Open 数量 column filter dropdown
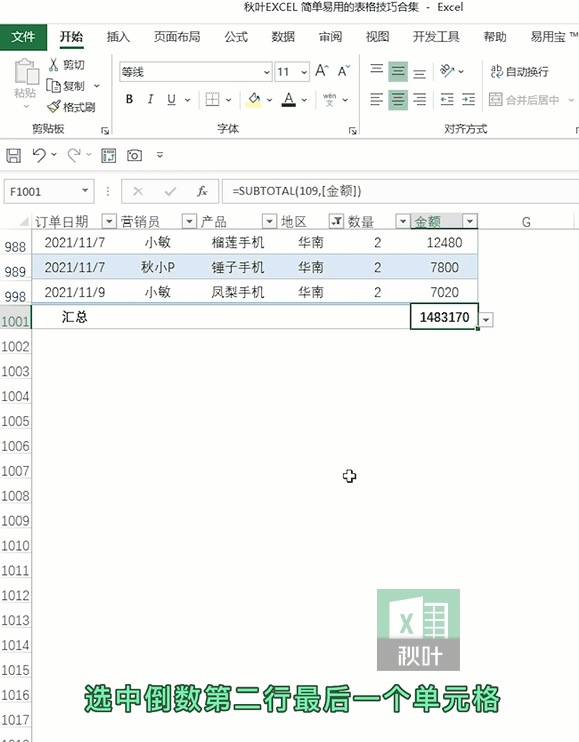Image resolution: width=579 pixels, height=742 pixels. point(403,221)
